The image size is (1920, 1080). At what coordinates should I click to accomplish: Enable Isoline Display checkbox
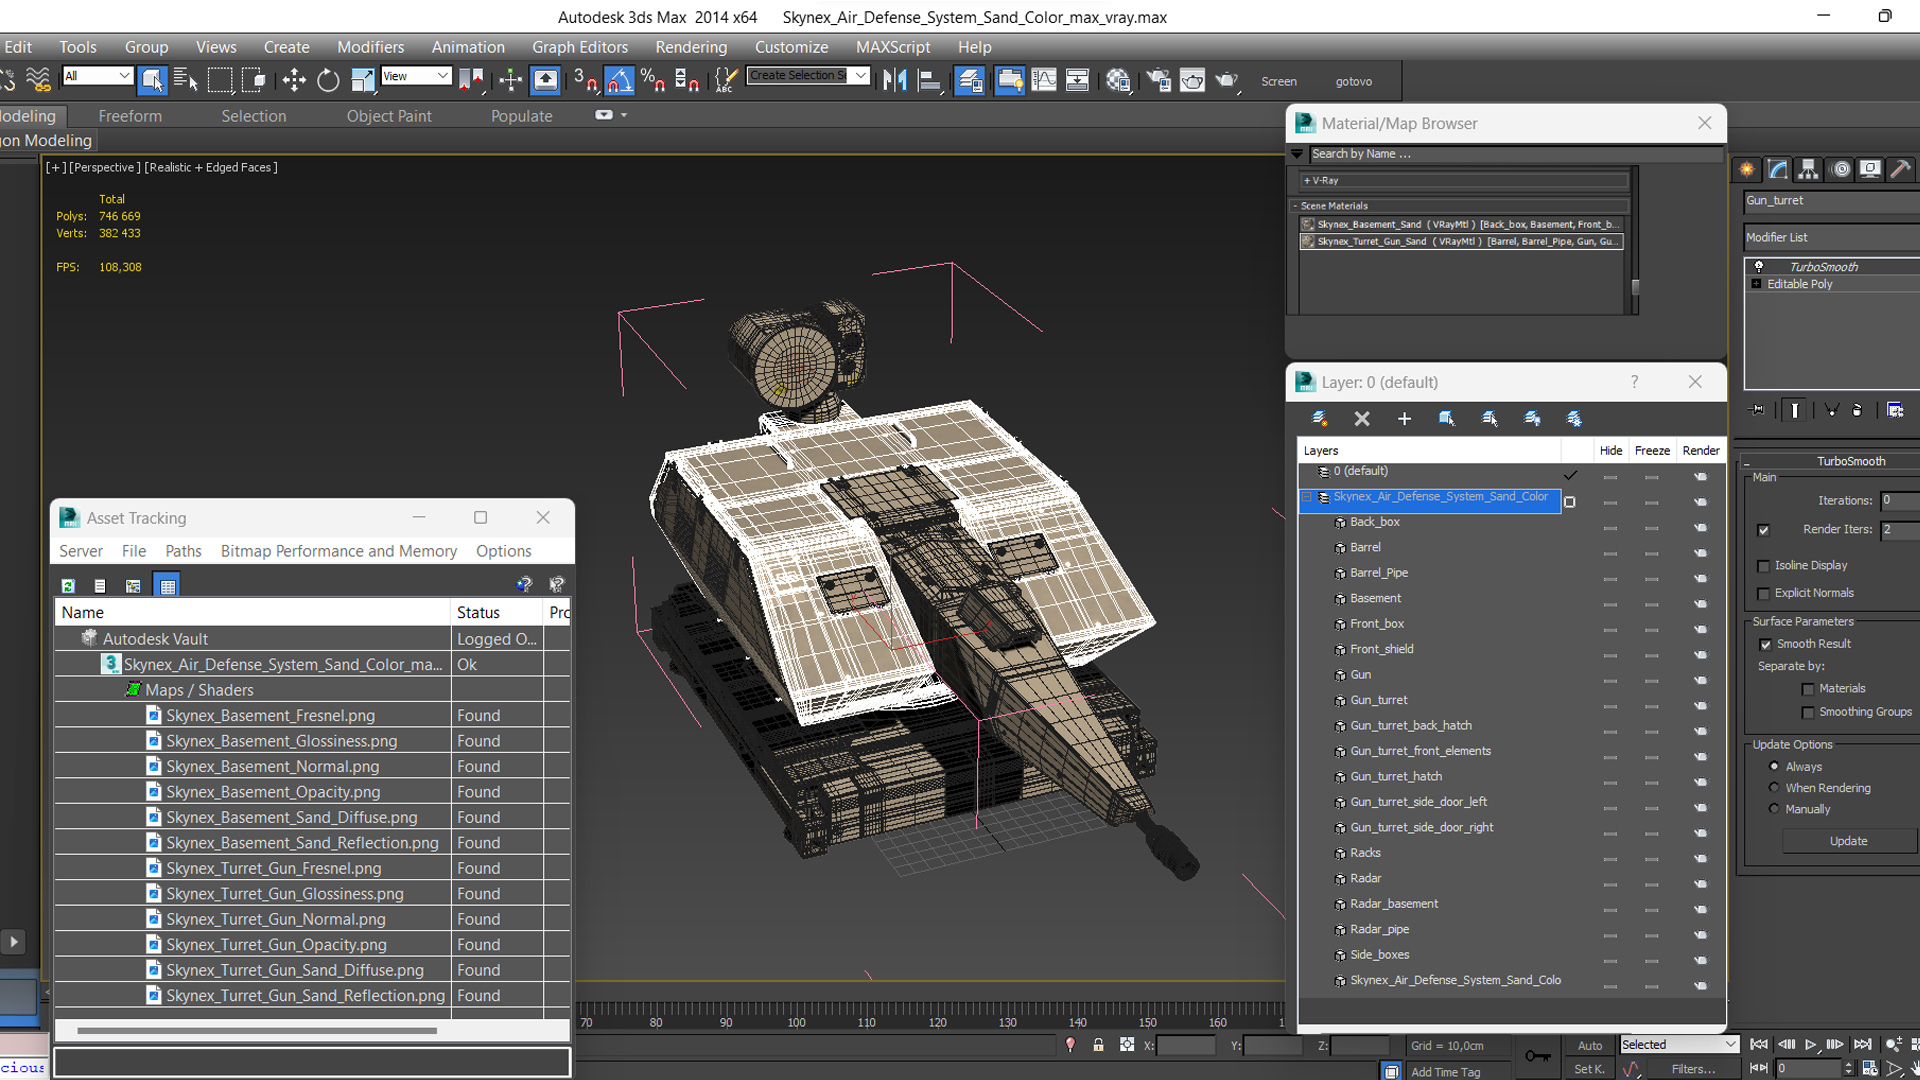(x=1763, y=566)
